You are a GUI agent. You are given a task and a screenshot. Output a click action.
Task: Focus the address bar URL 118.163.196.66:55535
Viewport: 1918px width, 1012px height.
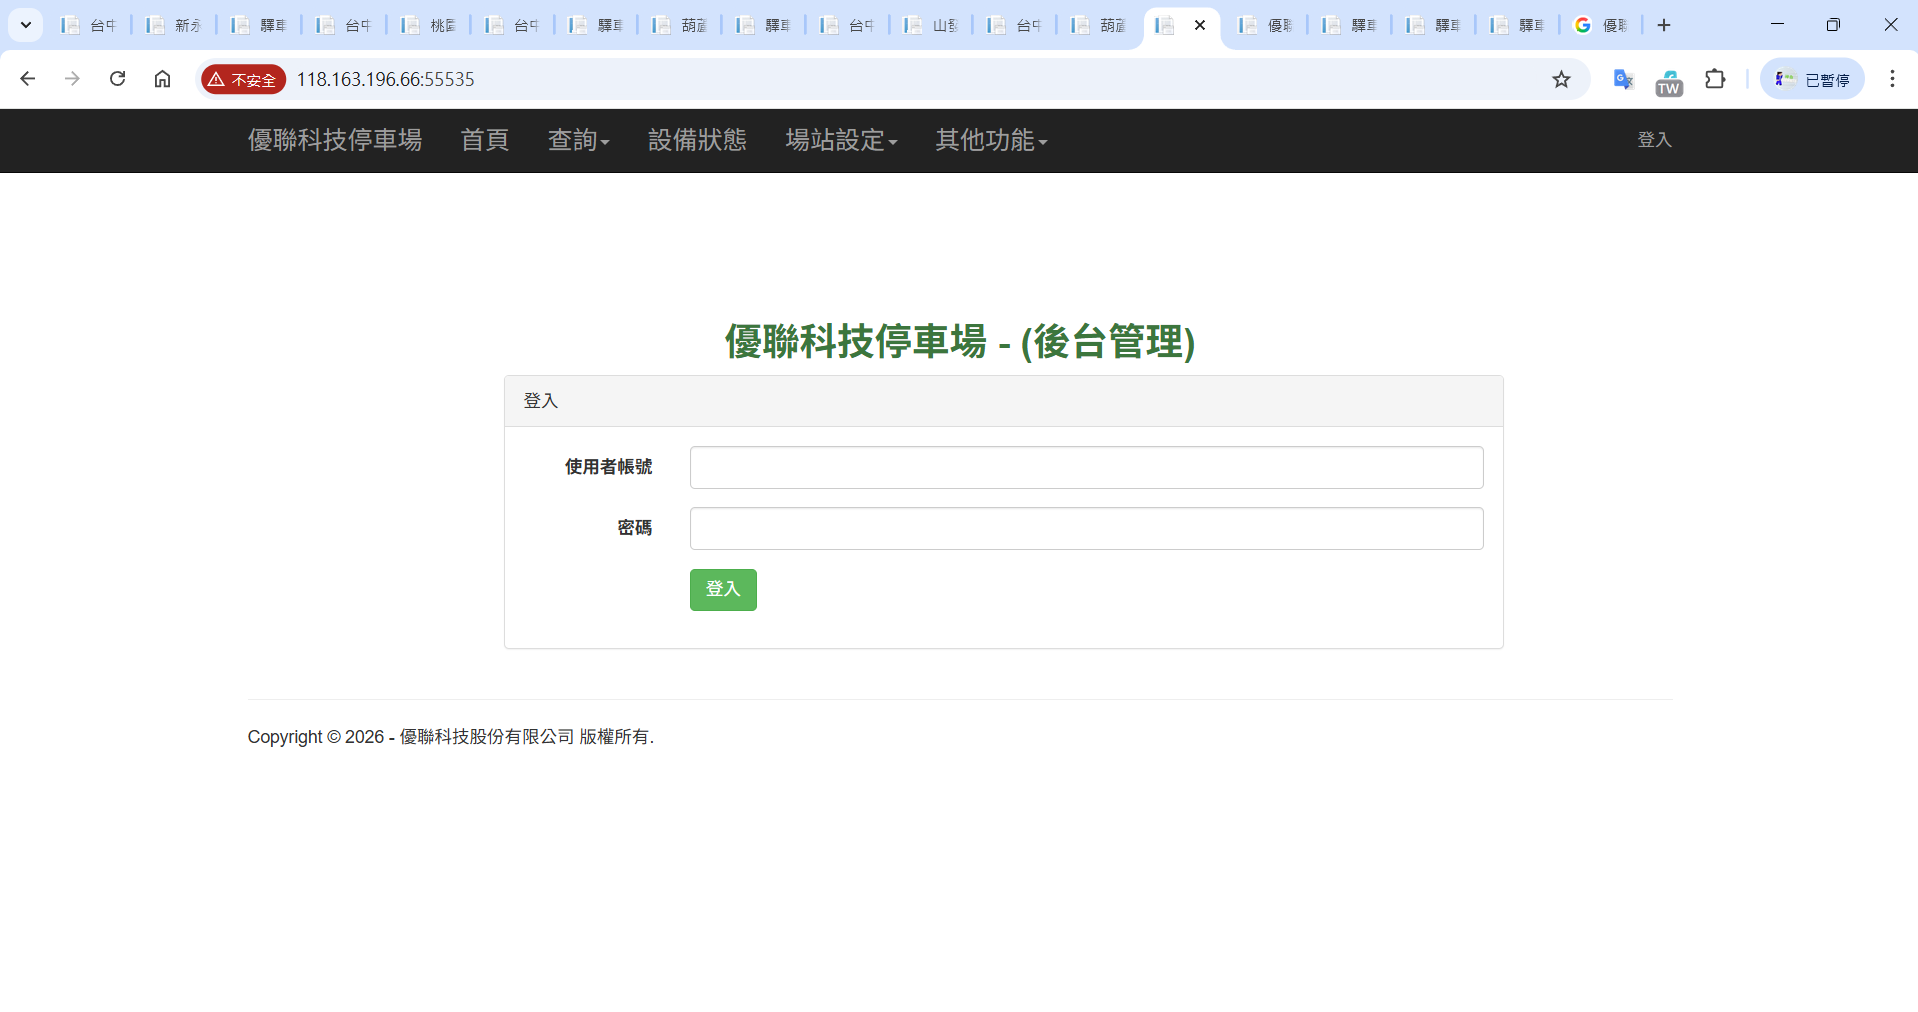(x=385, y=79)
